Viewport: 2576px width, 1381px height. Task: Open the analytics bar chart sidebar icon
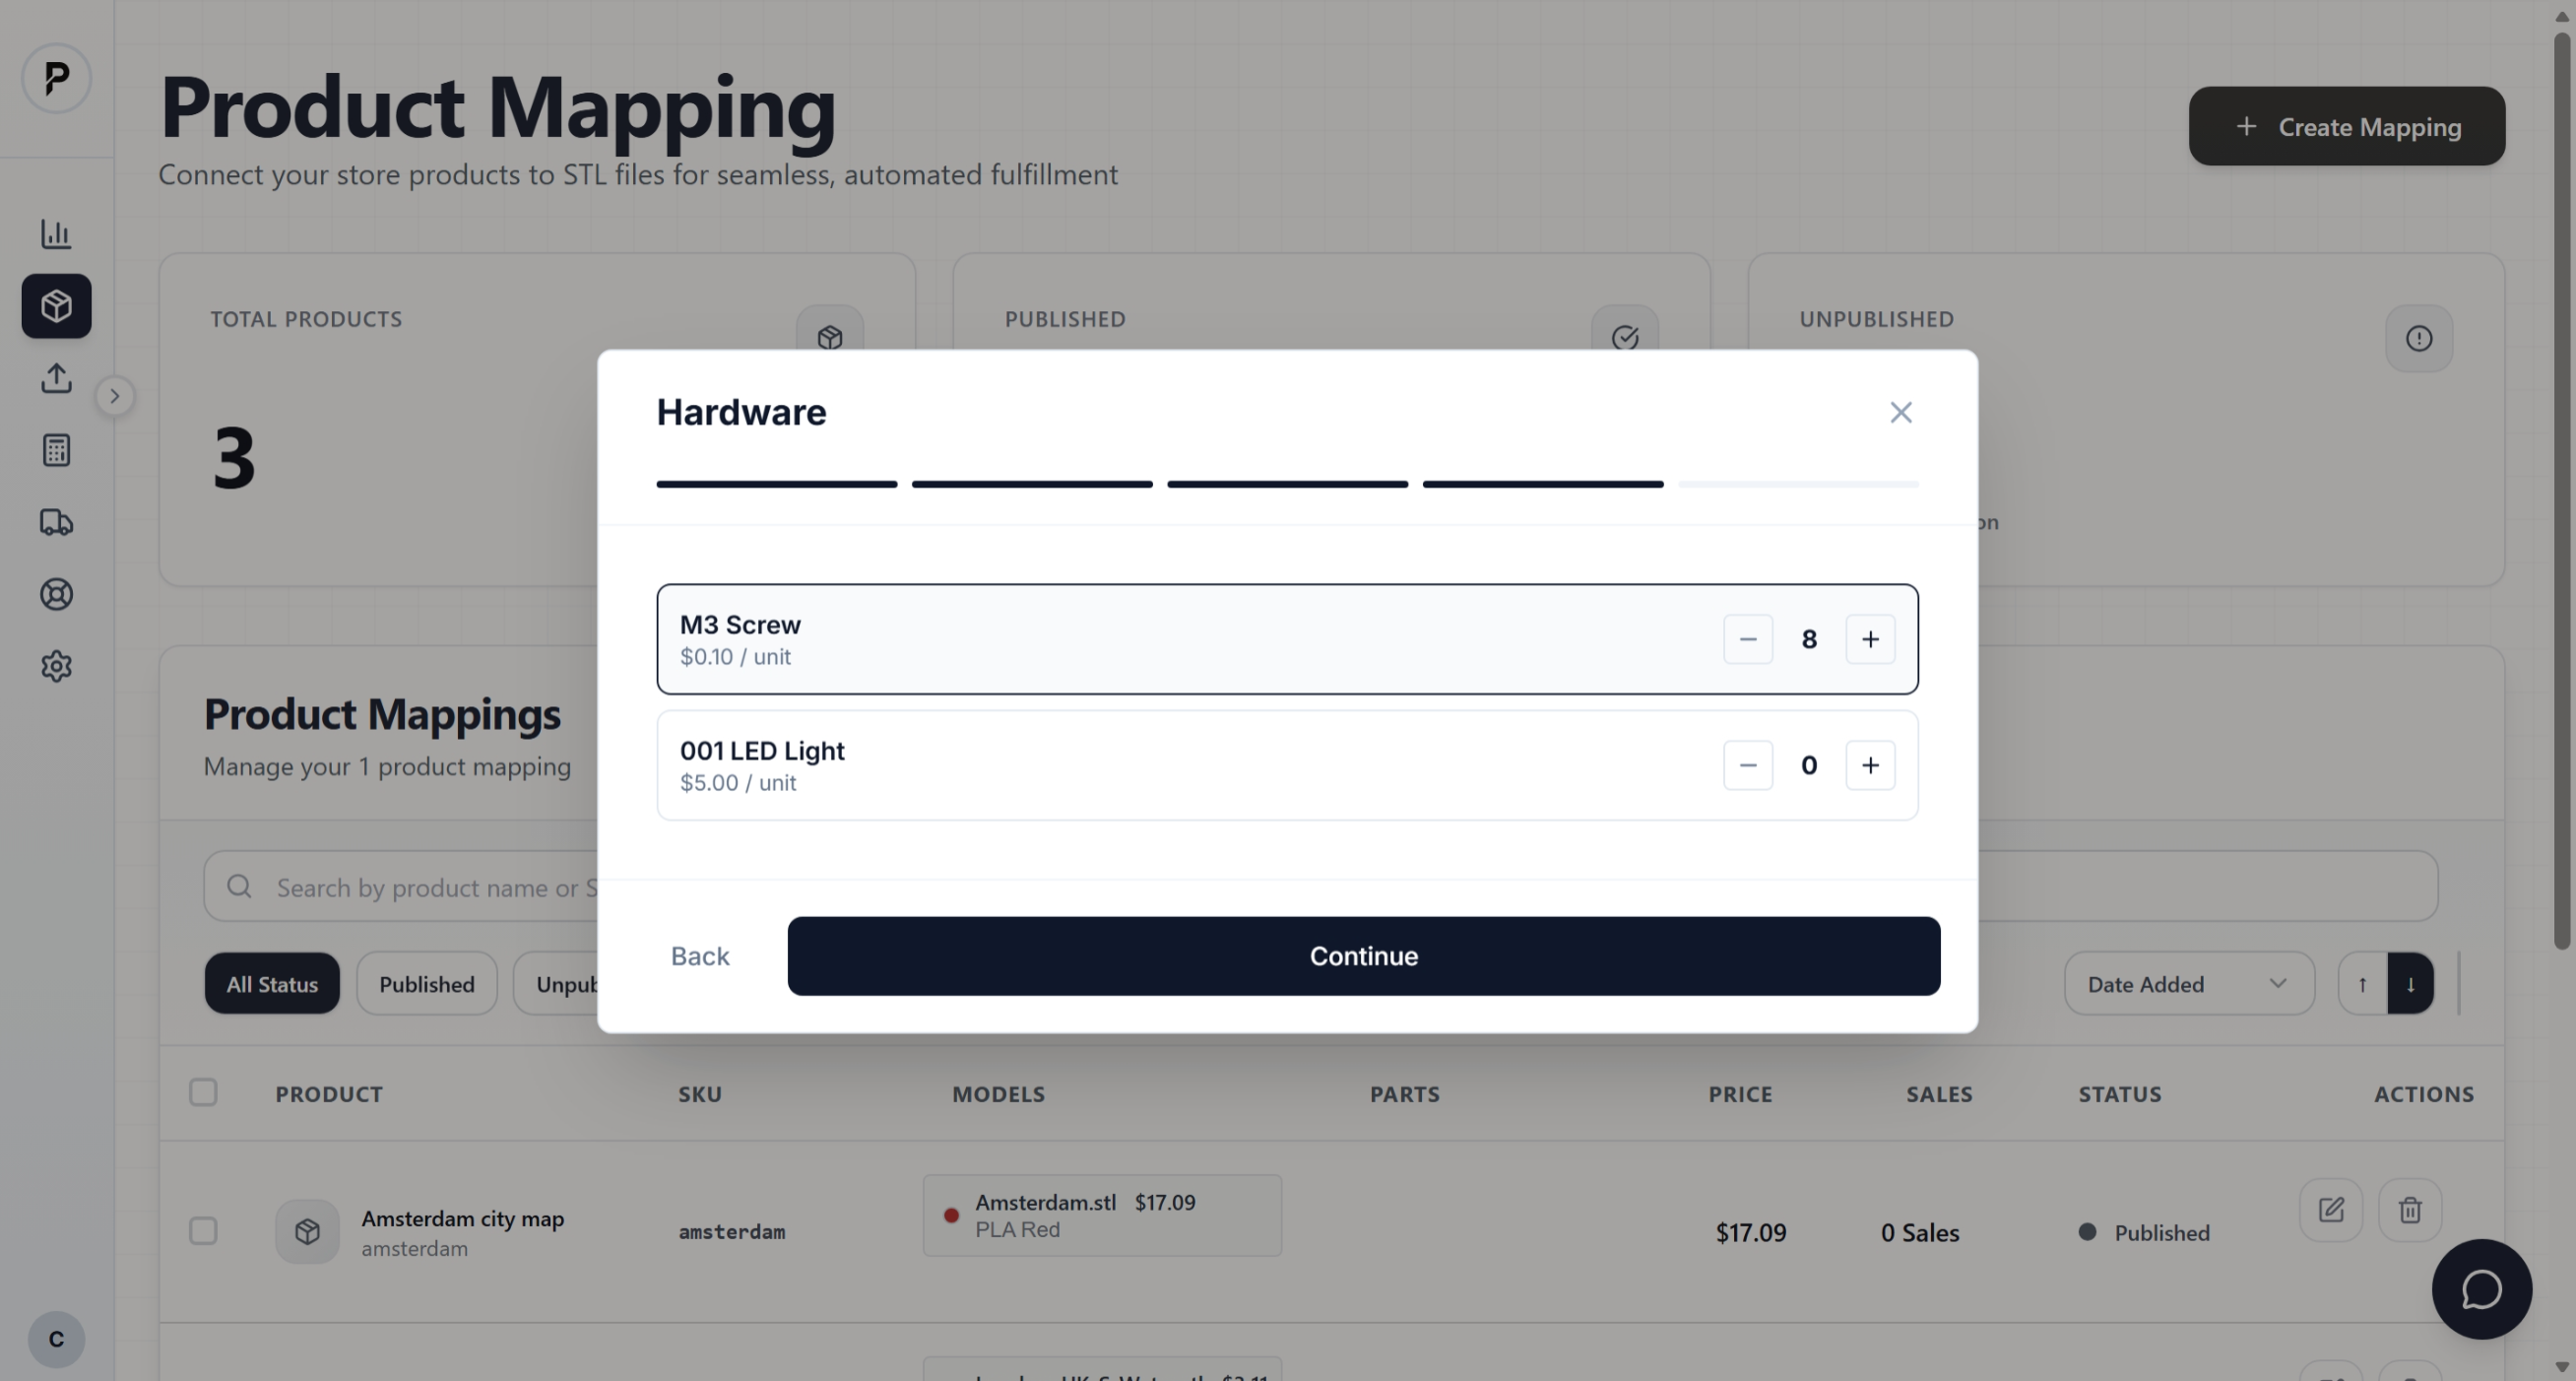[56, 234]
